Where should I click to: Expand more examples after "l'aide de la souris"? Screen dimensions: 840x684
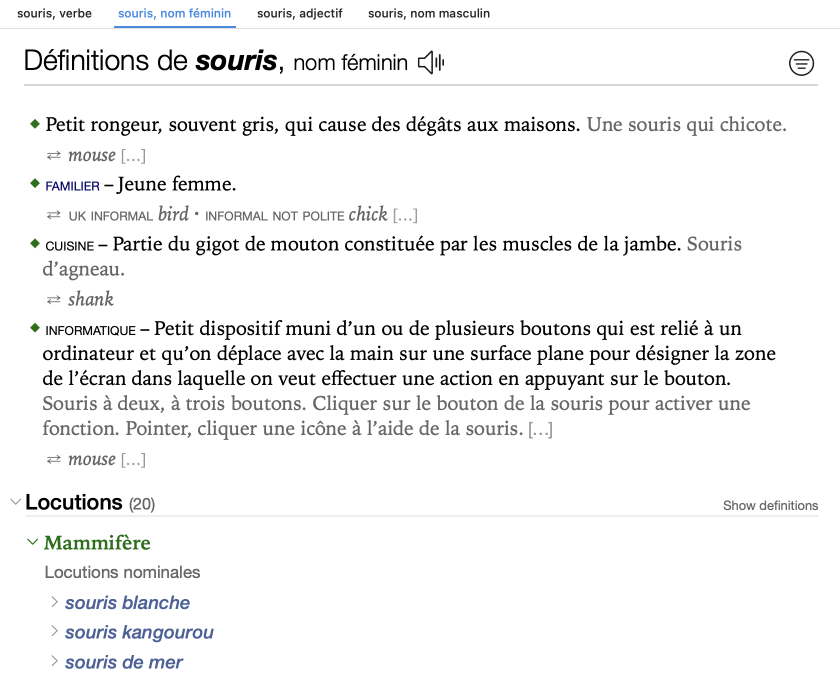coord(540,430)
